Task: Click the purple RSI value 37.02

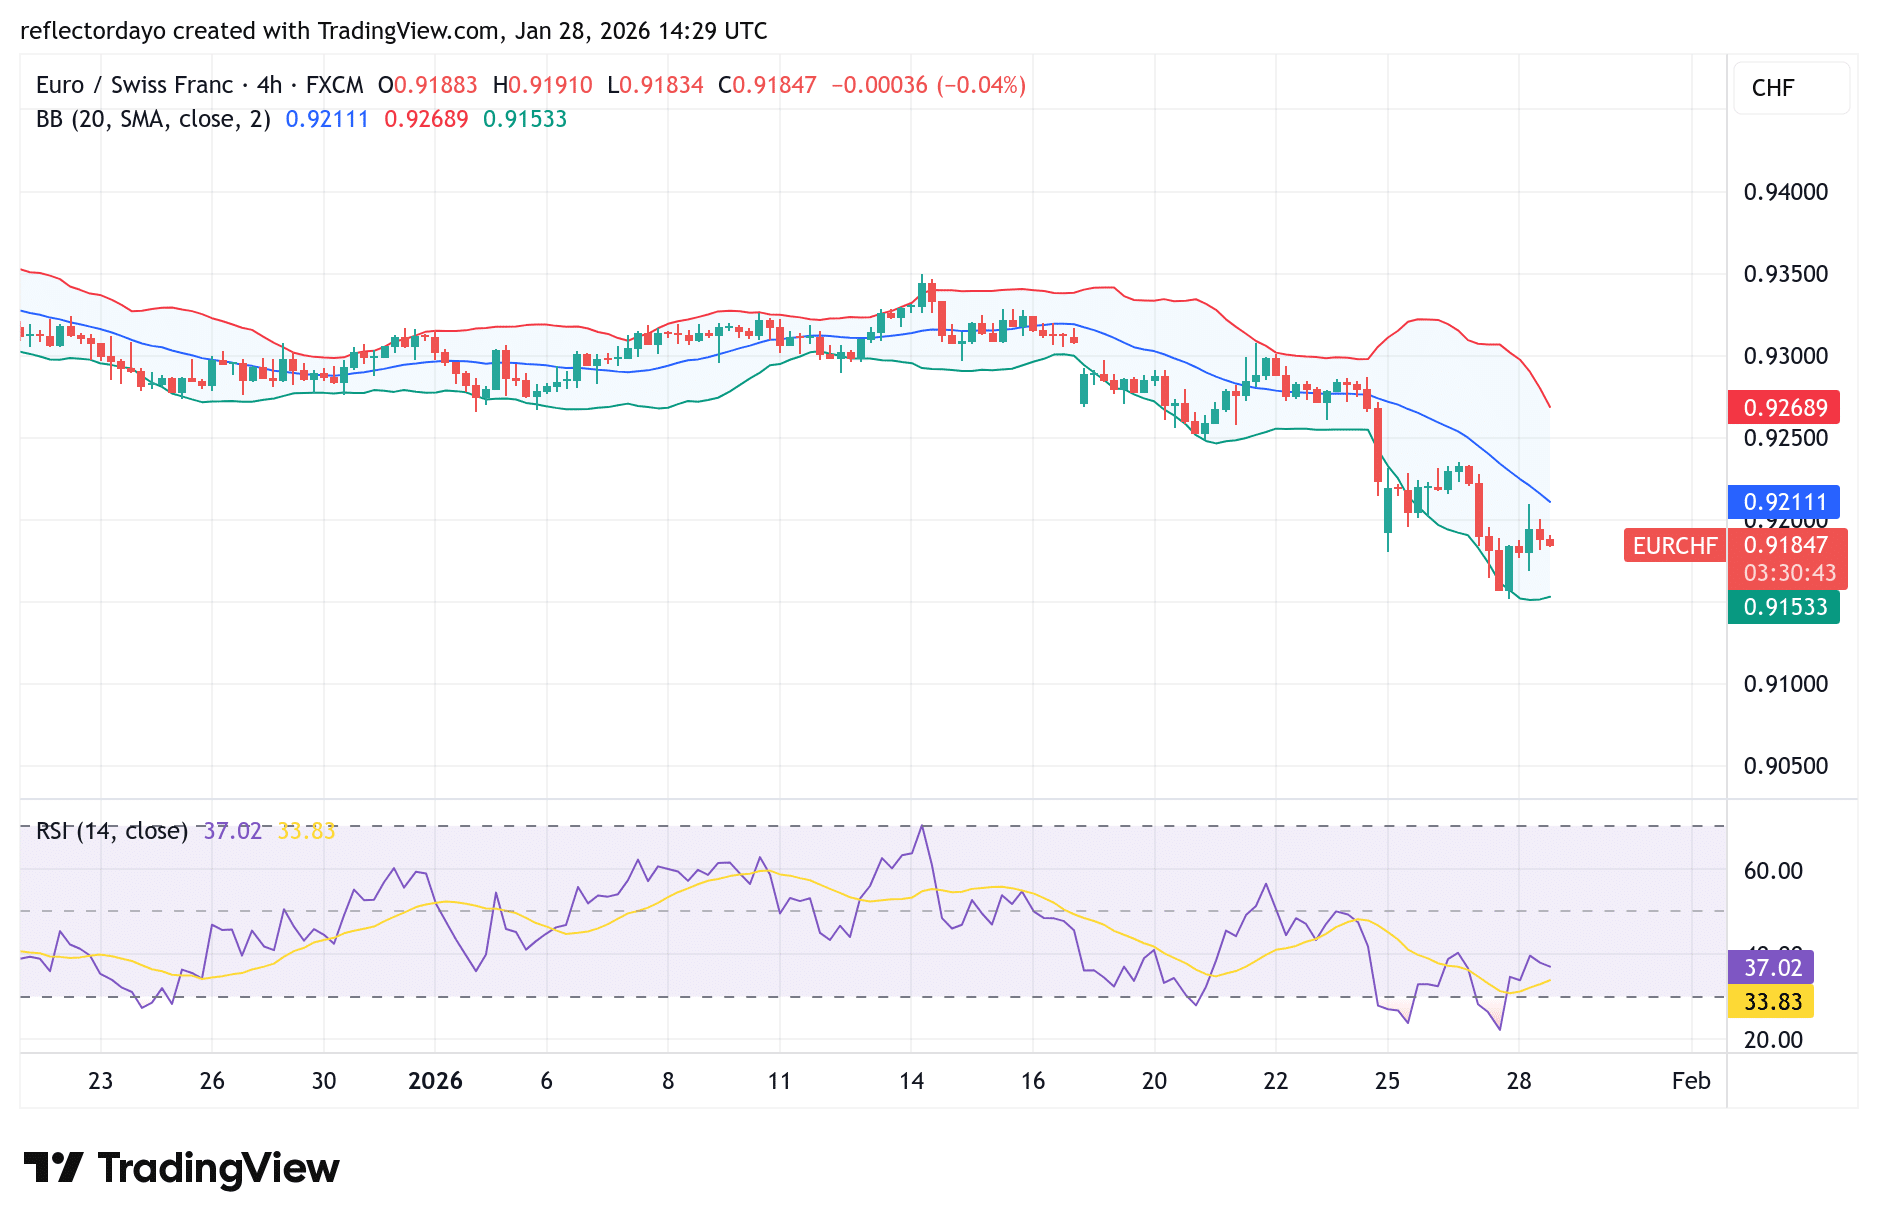Action: pos(1771,967)
